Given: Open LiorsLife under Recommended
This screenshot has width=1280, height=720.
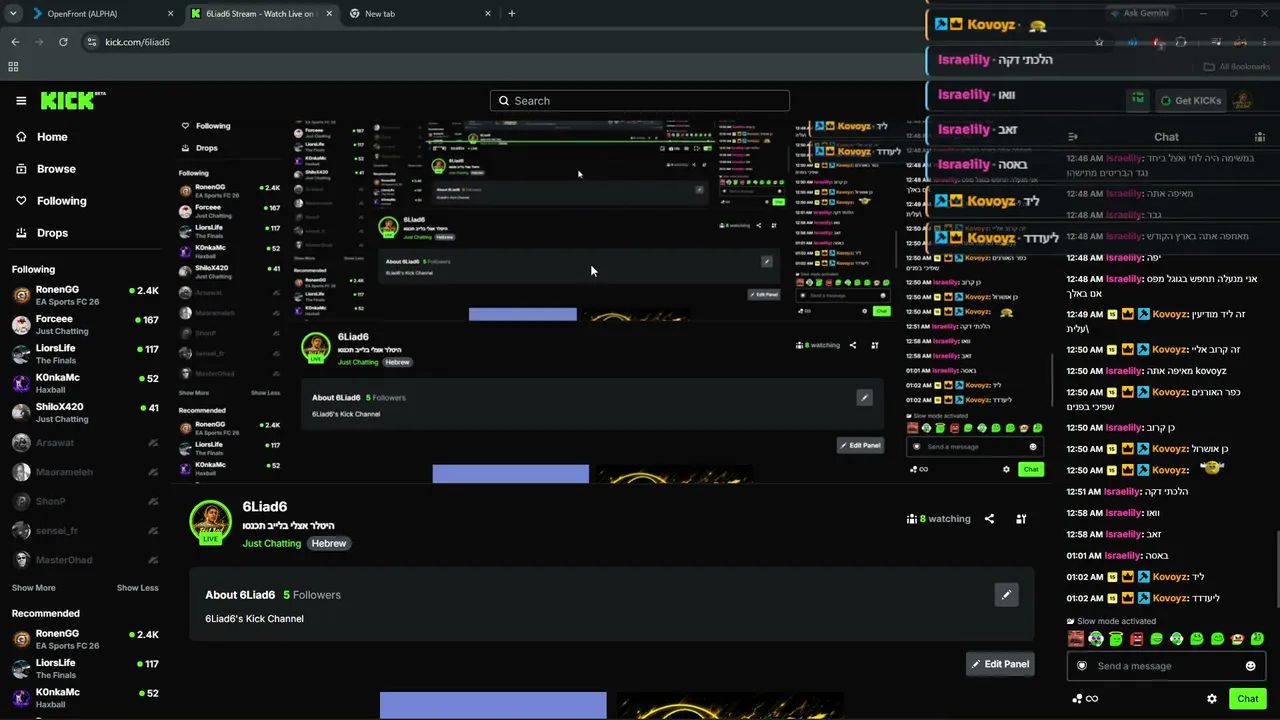Looking at the screenshot, I should [85, 668].
